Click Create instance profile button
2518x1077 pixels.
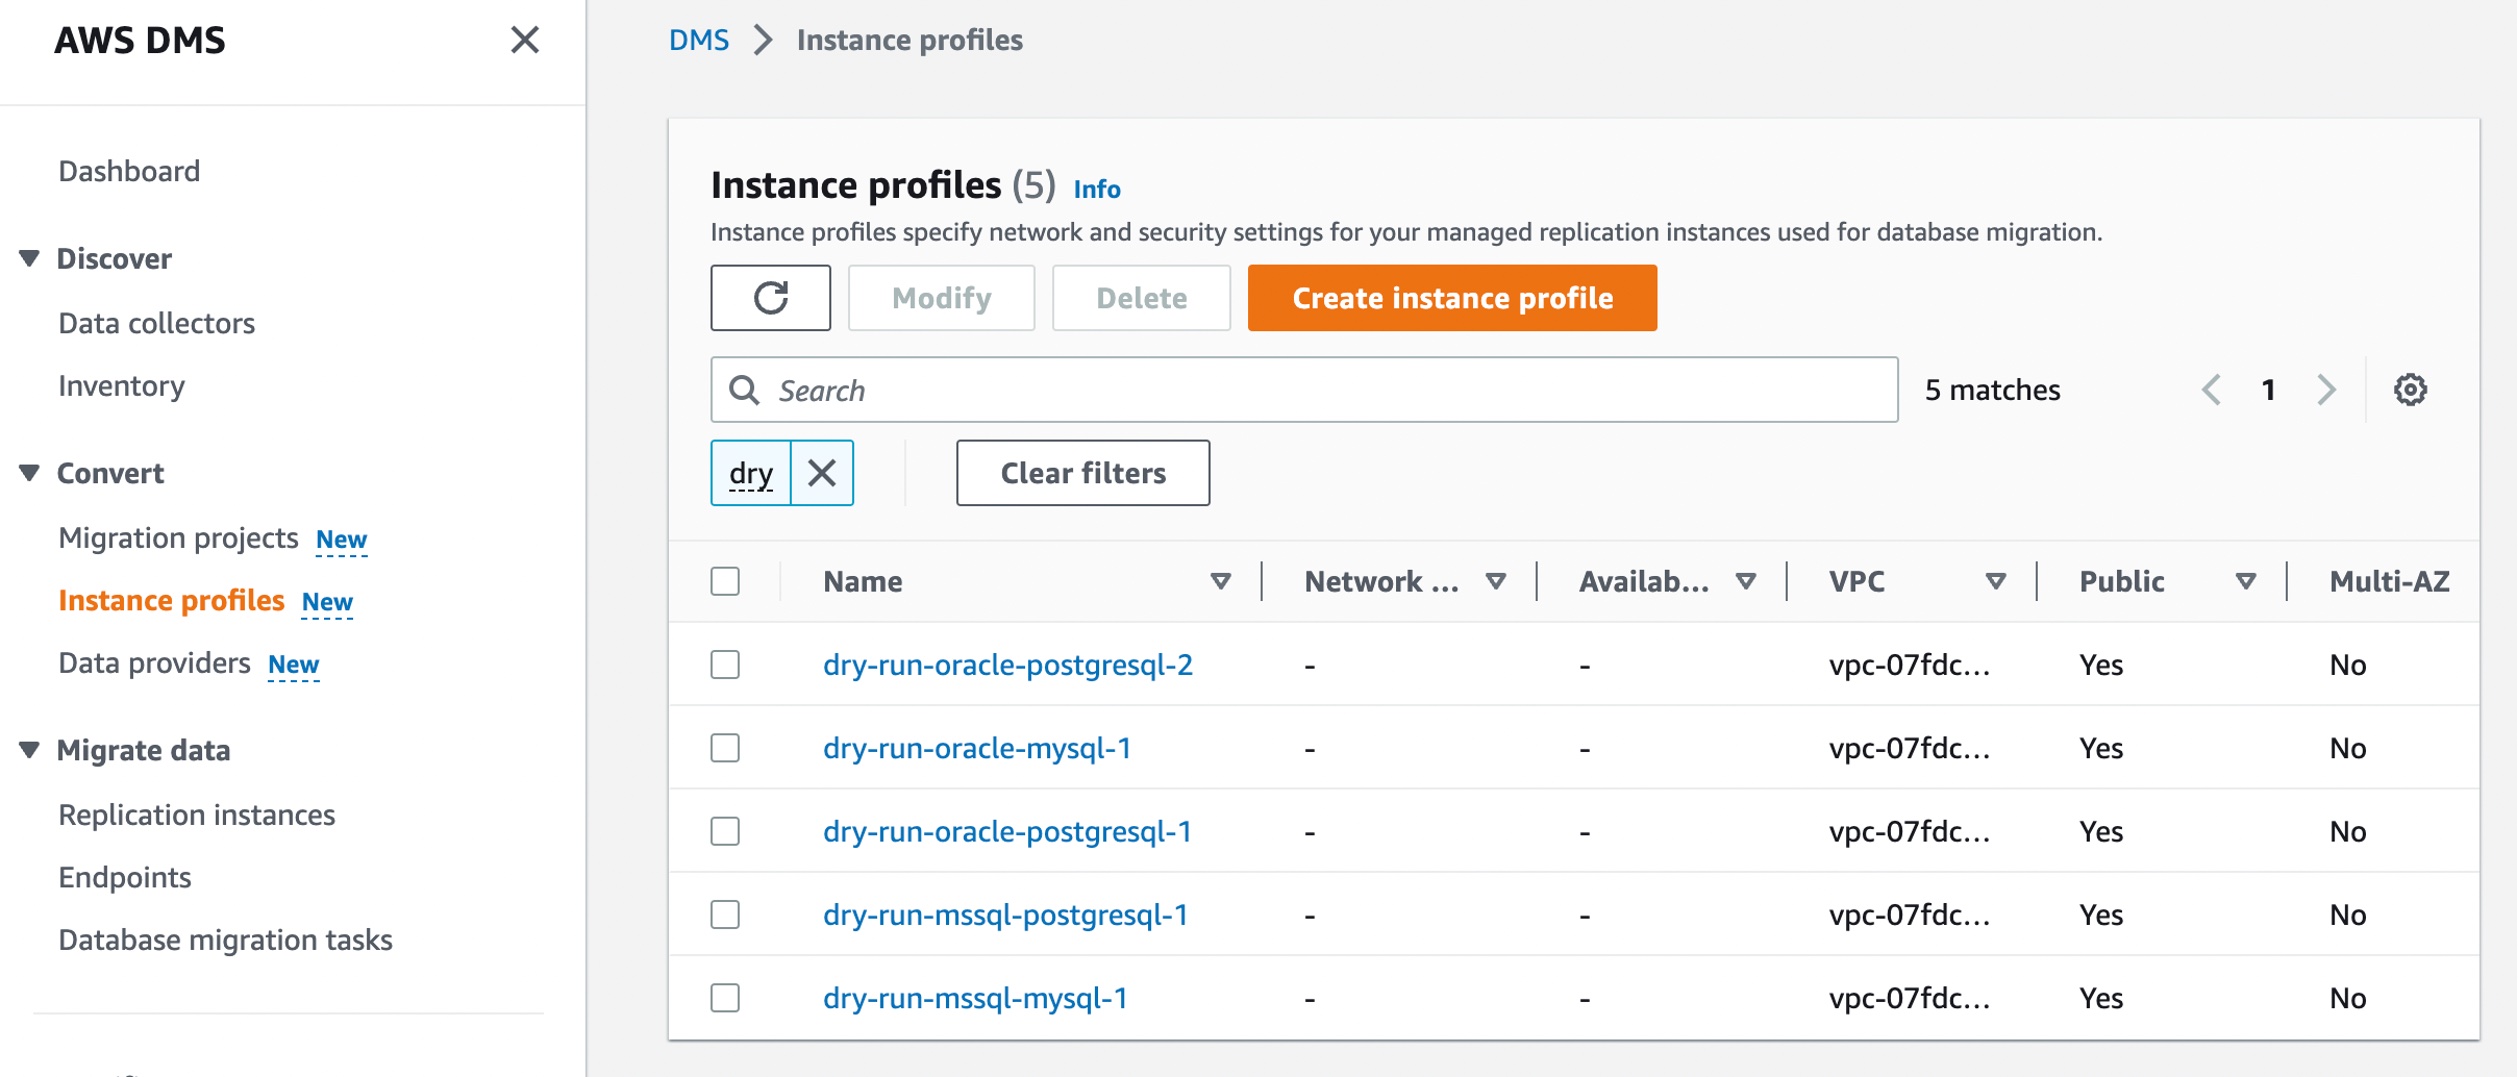(x=1452, y=298)
